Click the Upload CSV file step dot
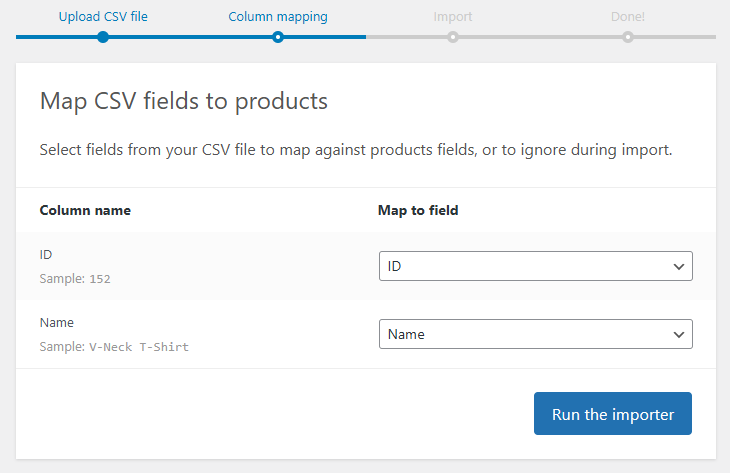Viewport: 730px width, 473px height. pos(103,37)
